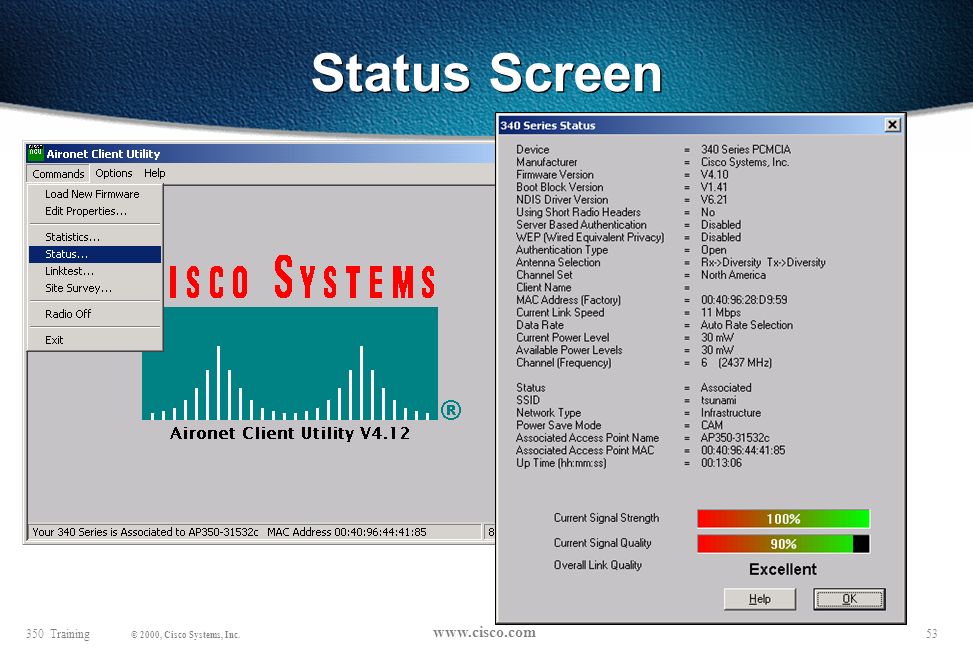The width and height of the screenshot is (973, 648).
Task: Click the Rx->Diversity Tx->Diversity antenna value
Action: (763, 263)
